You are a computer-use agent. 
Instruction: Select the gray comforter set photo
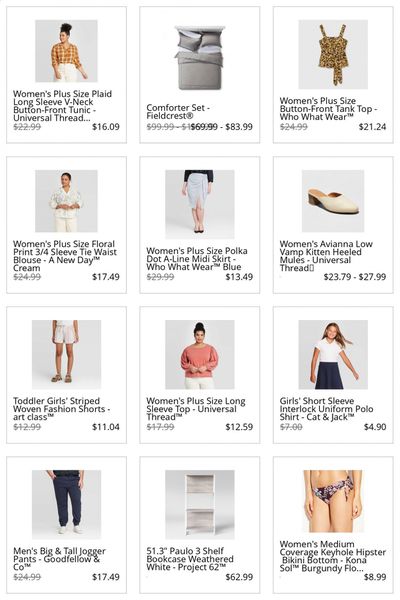click(200, 57)
